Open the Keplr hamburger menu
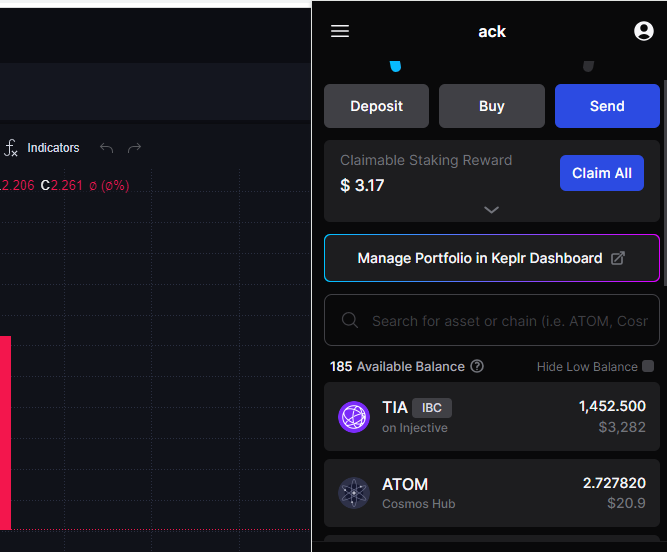 pyautogui.click(x=340, y=31)
